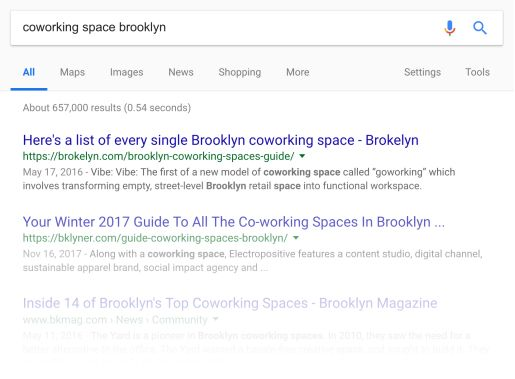515x379 pixels.
Task: Select the All results tab
Action: pyautogui.click(x=29, y=72)
